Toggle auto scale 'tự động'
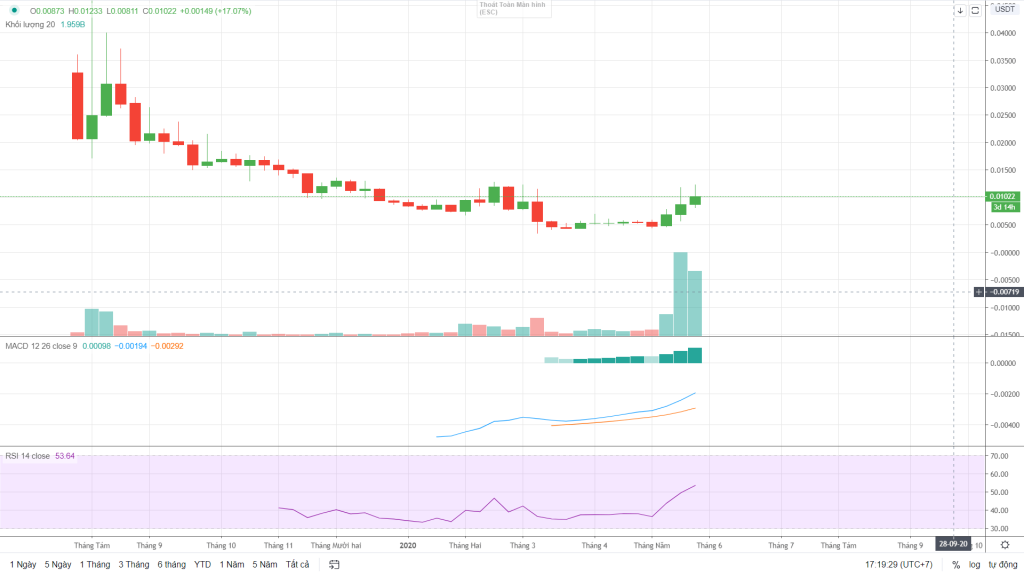This screenshot has width=1024, height=576. pyautogui.click(x=1001, y=565)
